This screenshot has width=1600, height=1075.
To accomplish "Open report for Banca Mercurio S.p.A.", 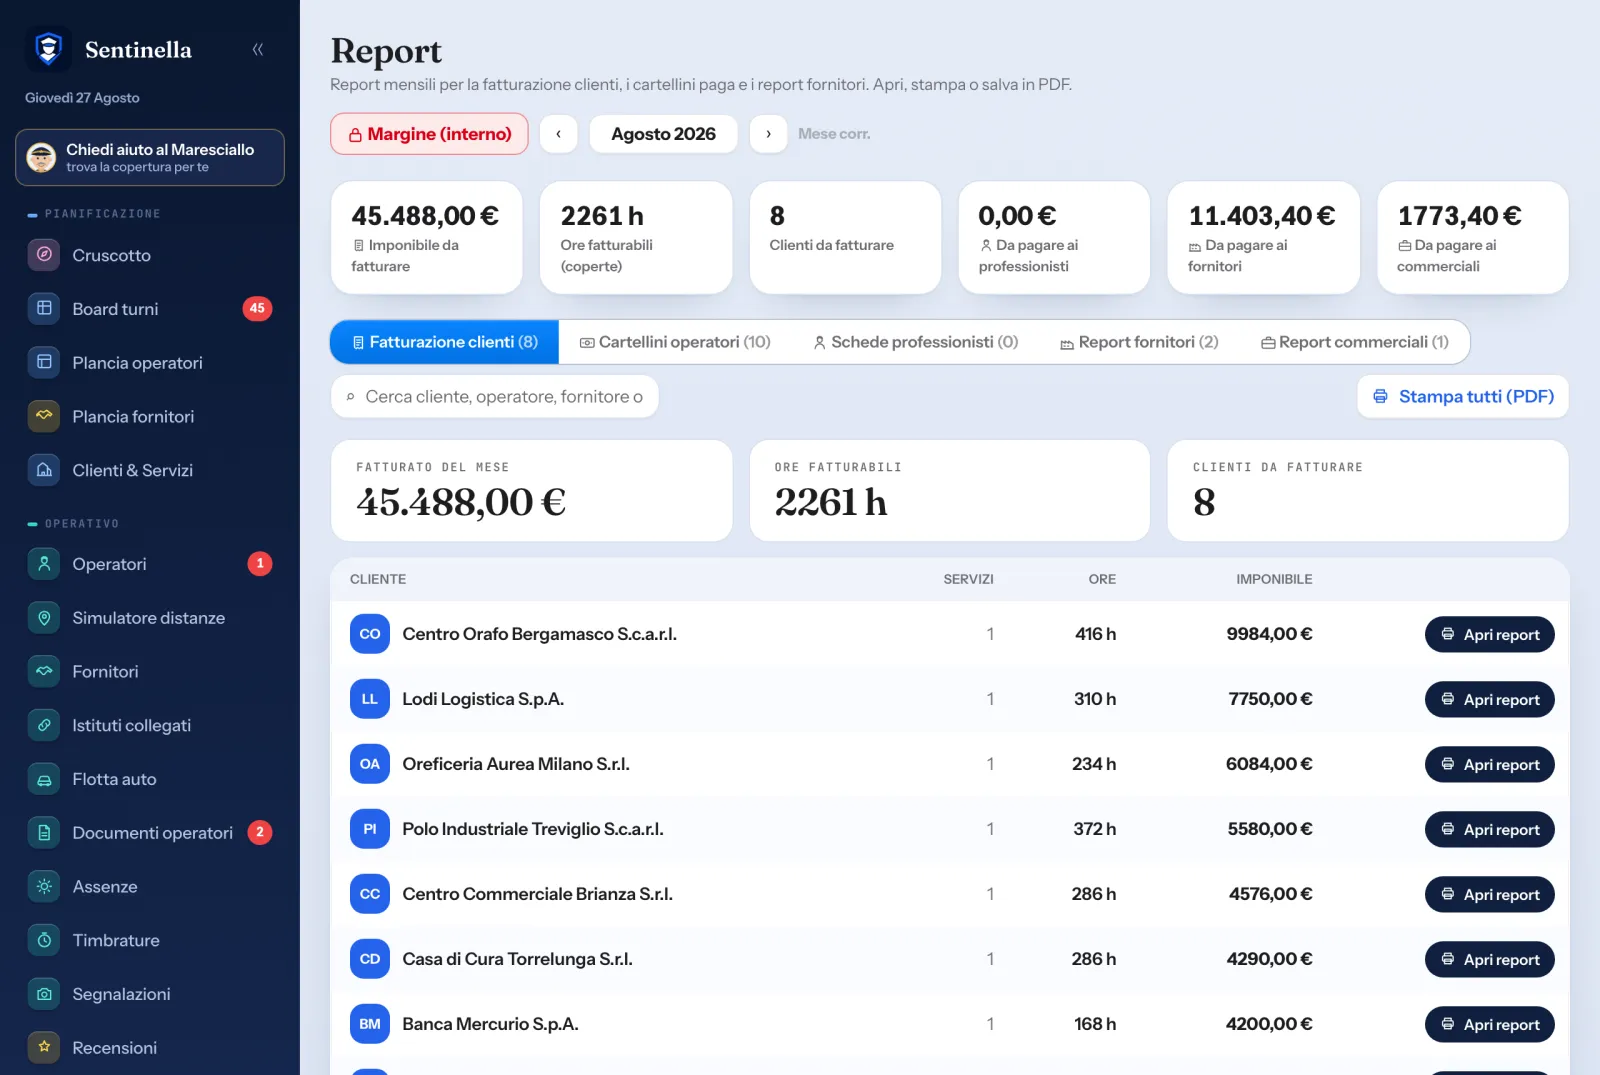I will point(1489,1024).
